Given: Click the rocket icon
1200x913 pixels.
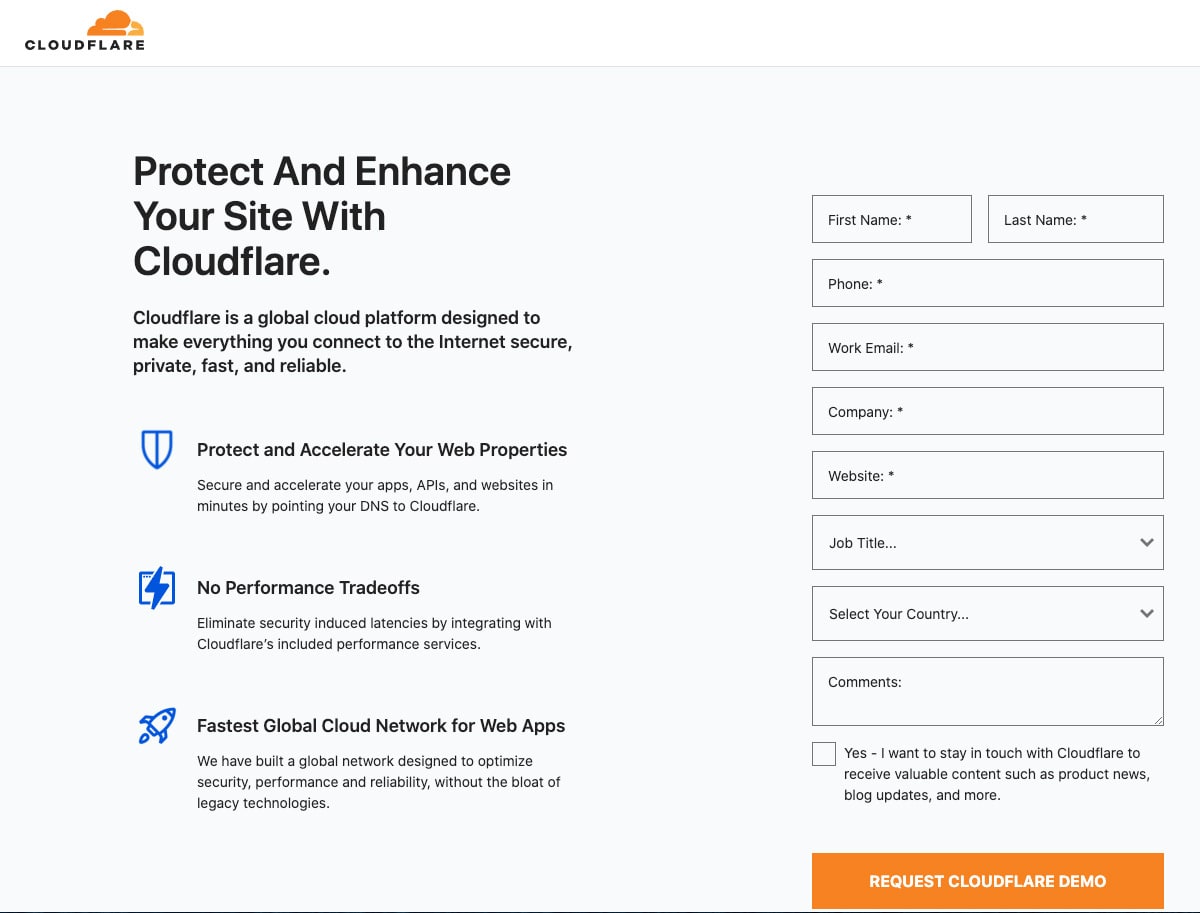Looking at the screenshot, I should (157, 726).
